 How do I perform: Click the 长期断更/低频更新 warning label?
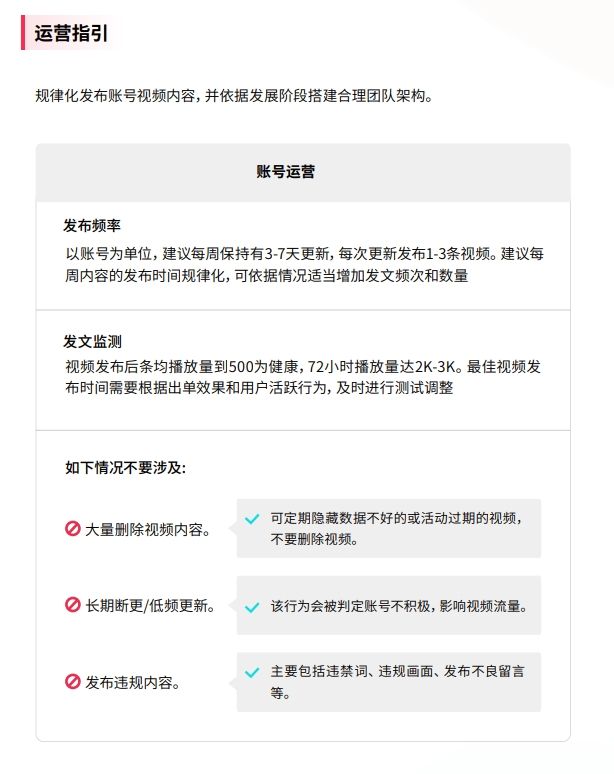(x=151, y=605)
